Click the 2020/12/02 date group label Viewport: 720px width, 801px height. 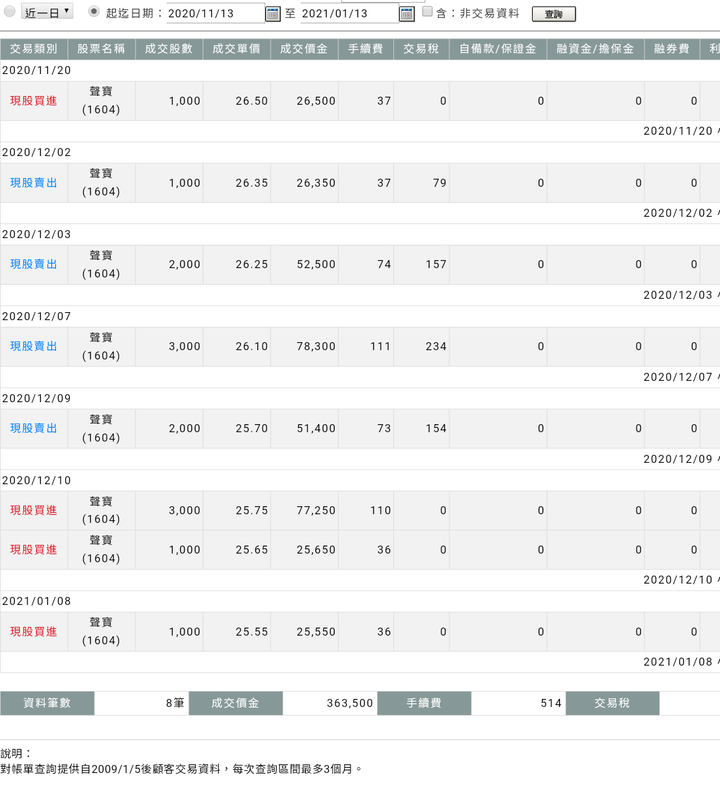pos(36,152)
